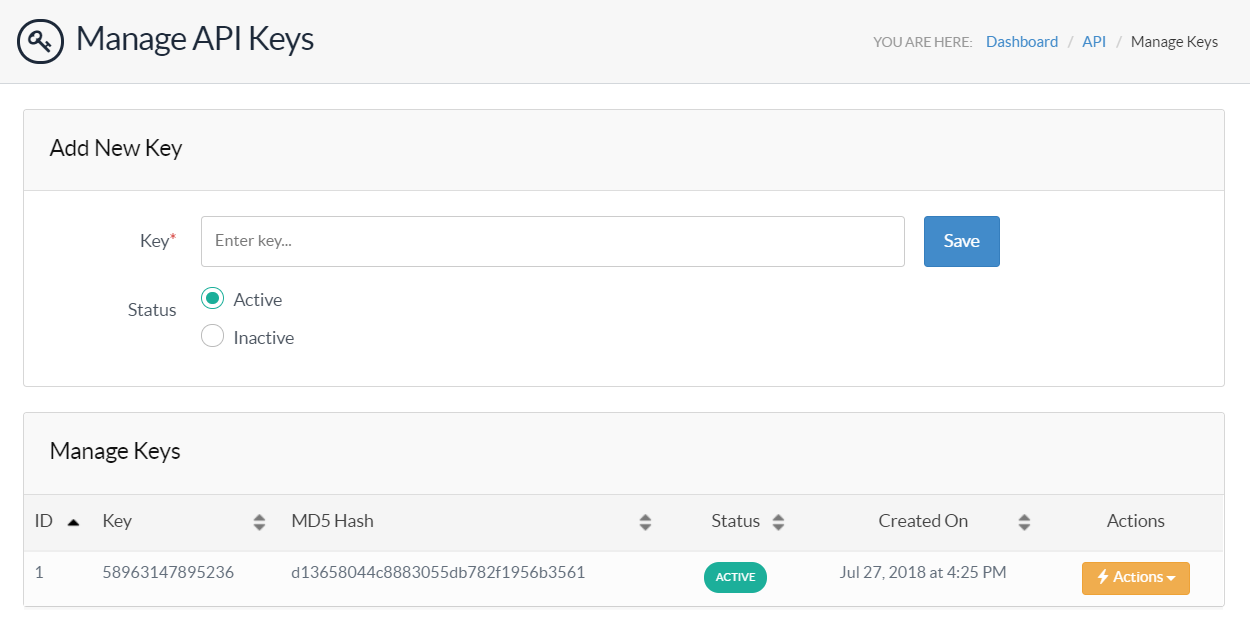Screen dimensions: 1250x628
Task: Click the MD5 Hash column sort arrows
Action: click(x=645, y=522)
